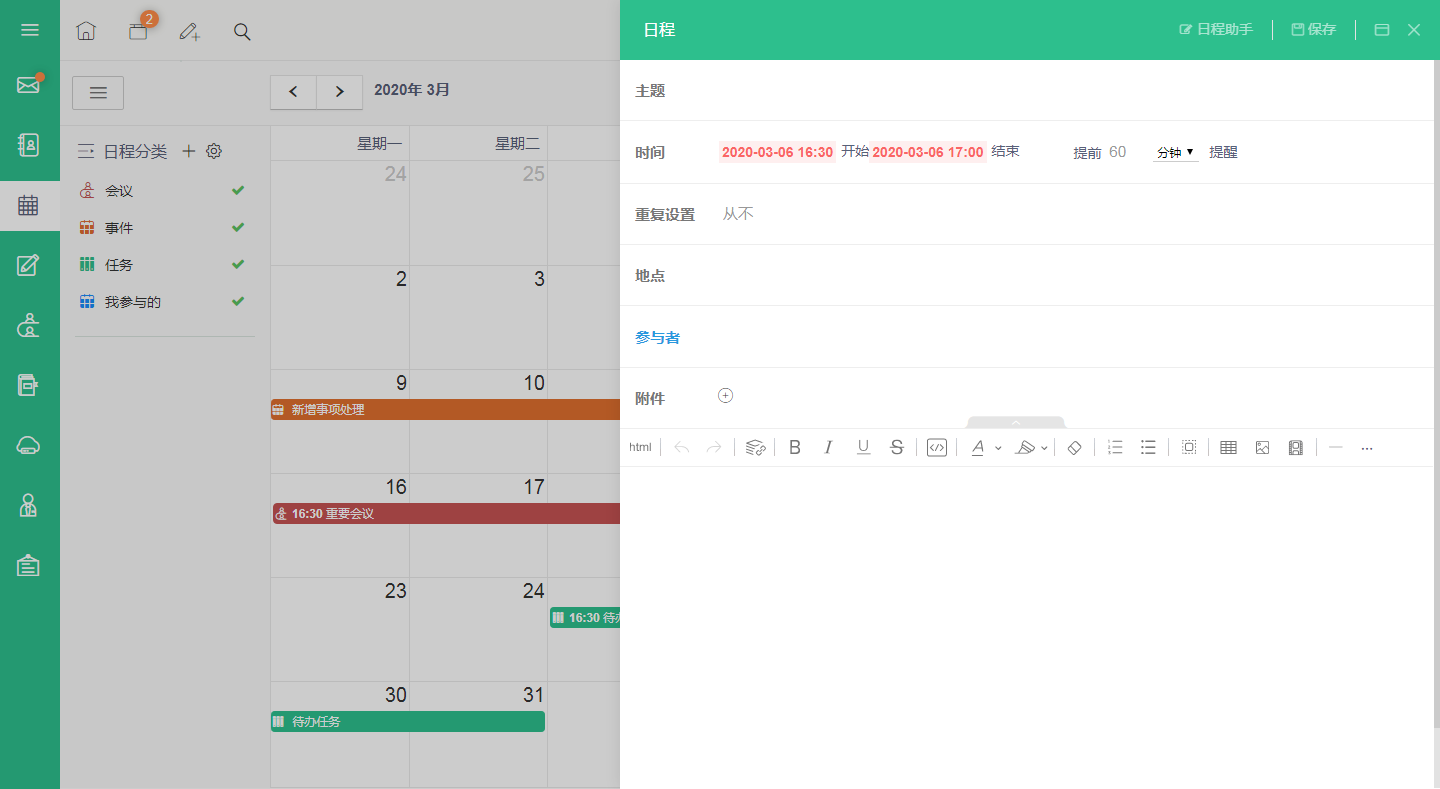The image size is (1440, 789).
Task: Insert a table in the editor
Action: (1228, 447)
